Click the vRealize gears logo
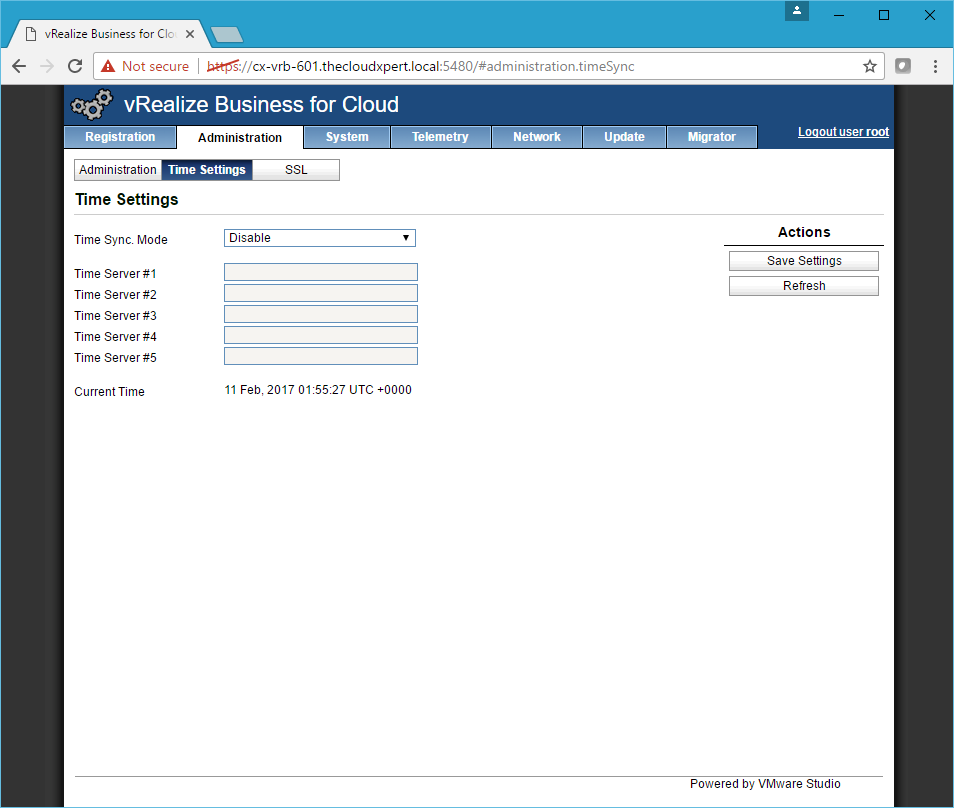 pos(92,105)
